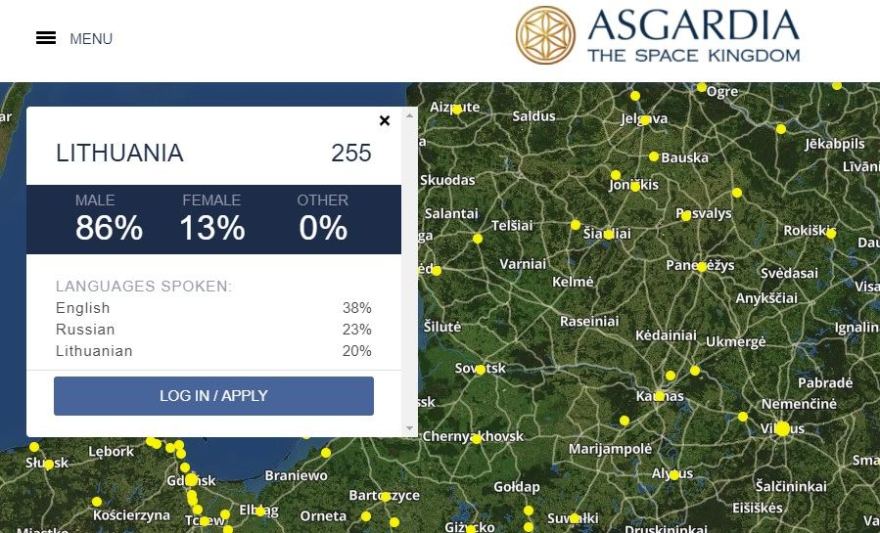The width and height of the screenshot is (880, 533).
Task: Select the yellow marker at Kaunas
Action: coord(659,396)
